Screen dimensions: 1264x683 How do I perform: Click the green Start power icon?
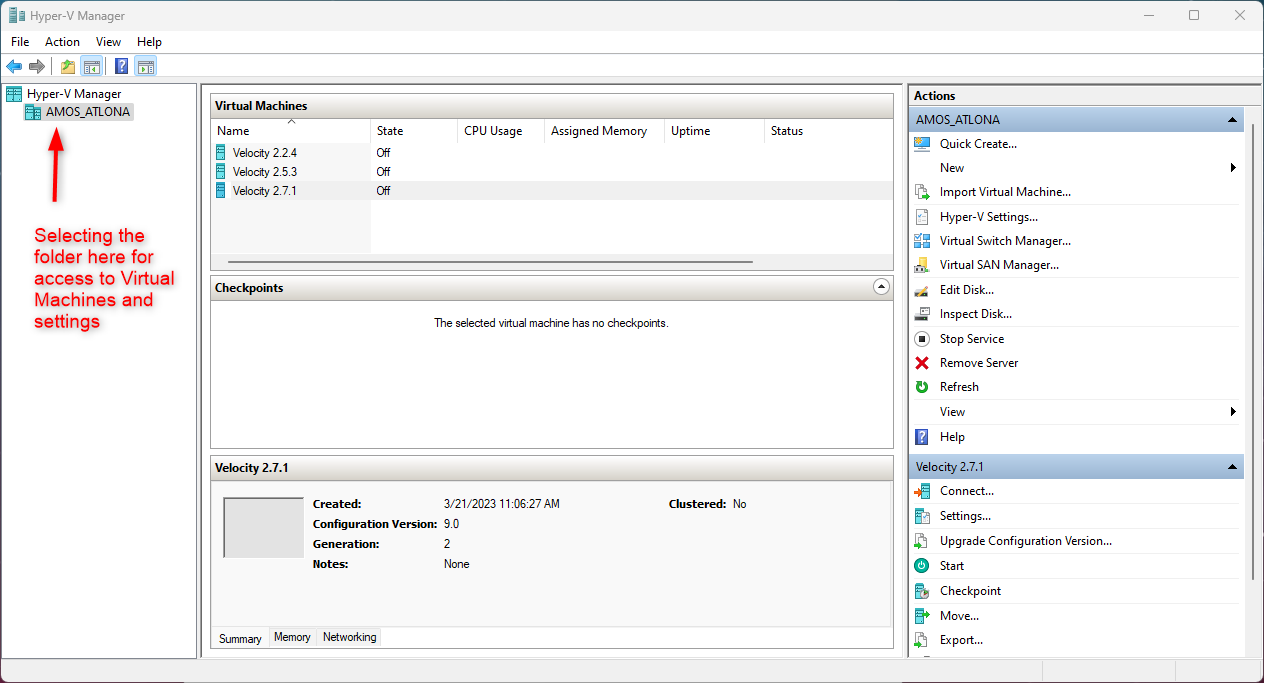coord(922,566)
